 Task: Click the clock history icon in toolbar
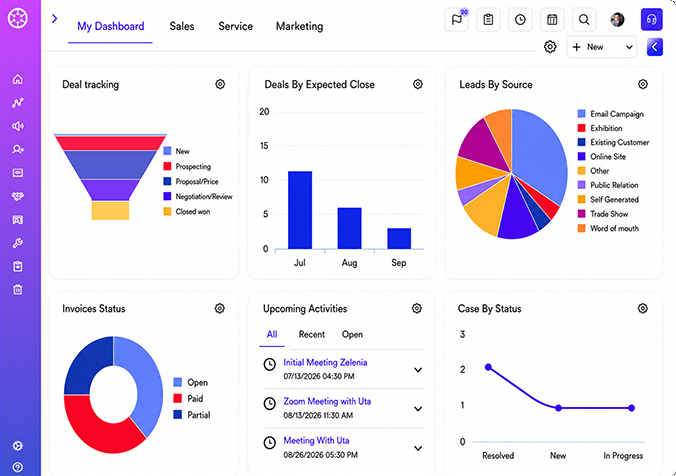click(x=520, y=19)
